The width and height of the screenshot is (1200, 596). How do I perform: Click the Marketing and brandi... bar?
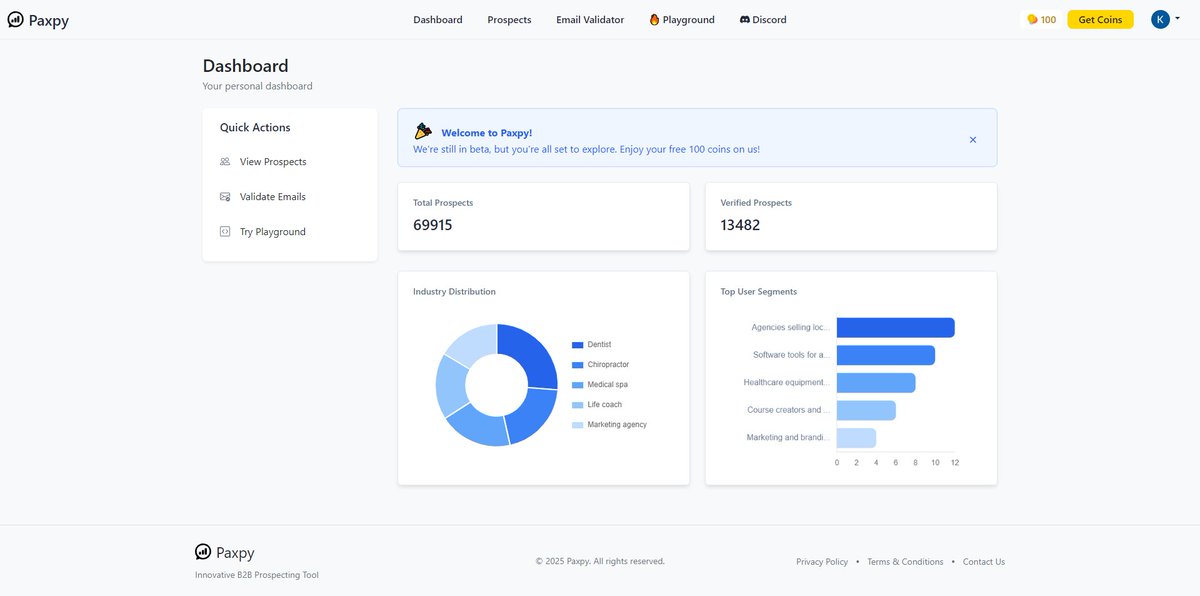[x=856, y=438]
